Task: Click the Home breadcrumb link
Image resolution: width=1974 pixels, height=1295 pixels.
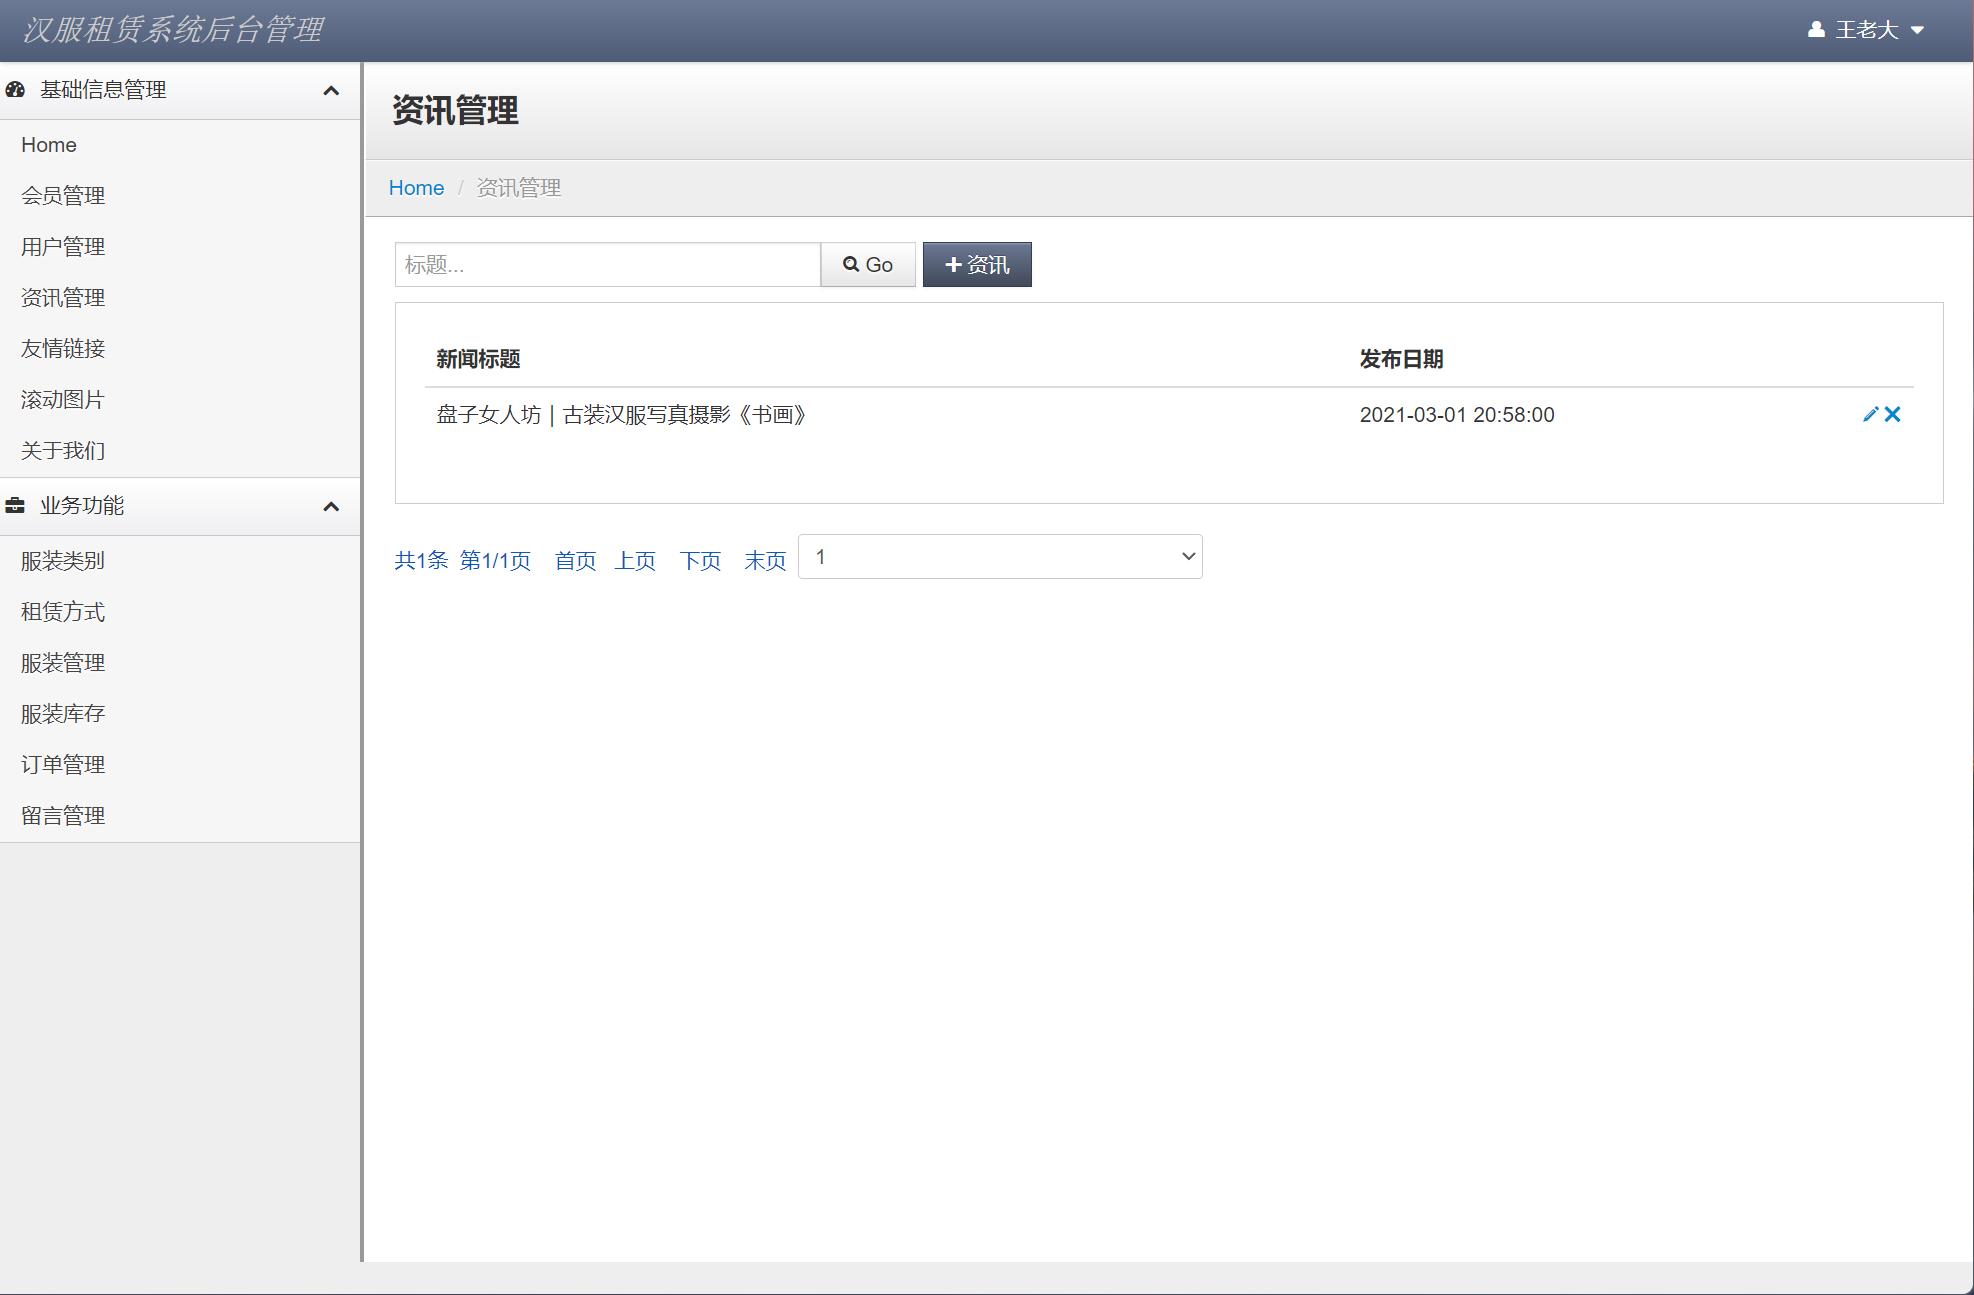Action: [416, 188]
